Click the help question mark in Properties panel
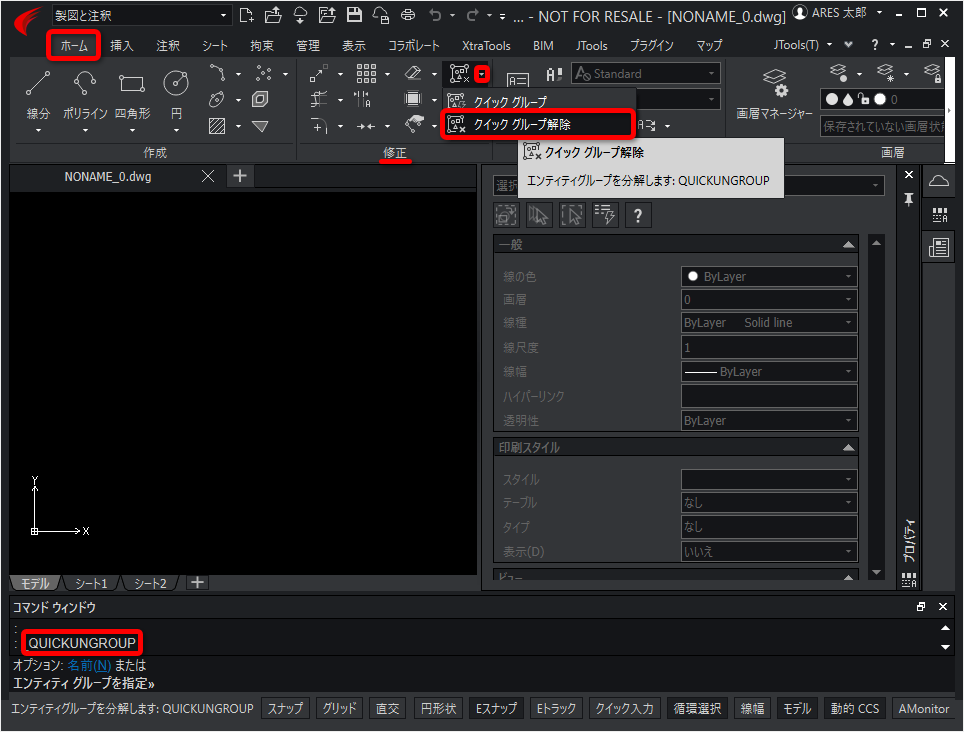This screenshot has height=732, width=964. (638, 215)
